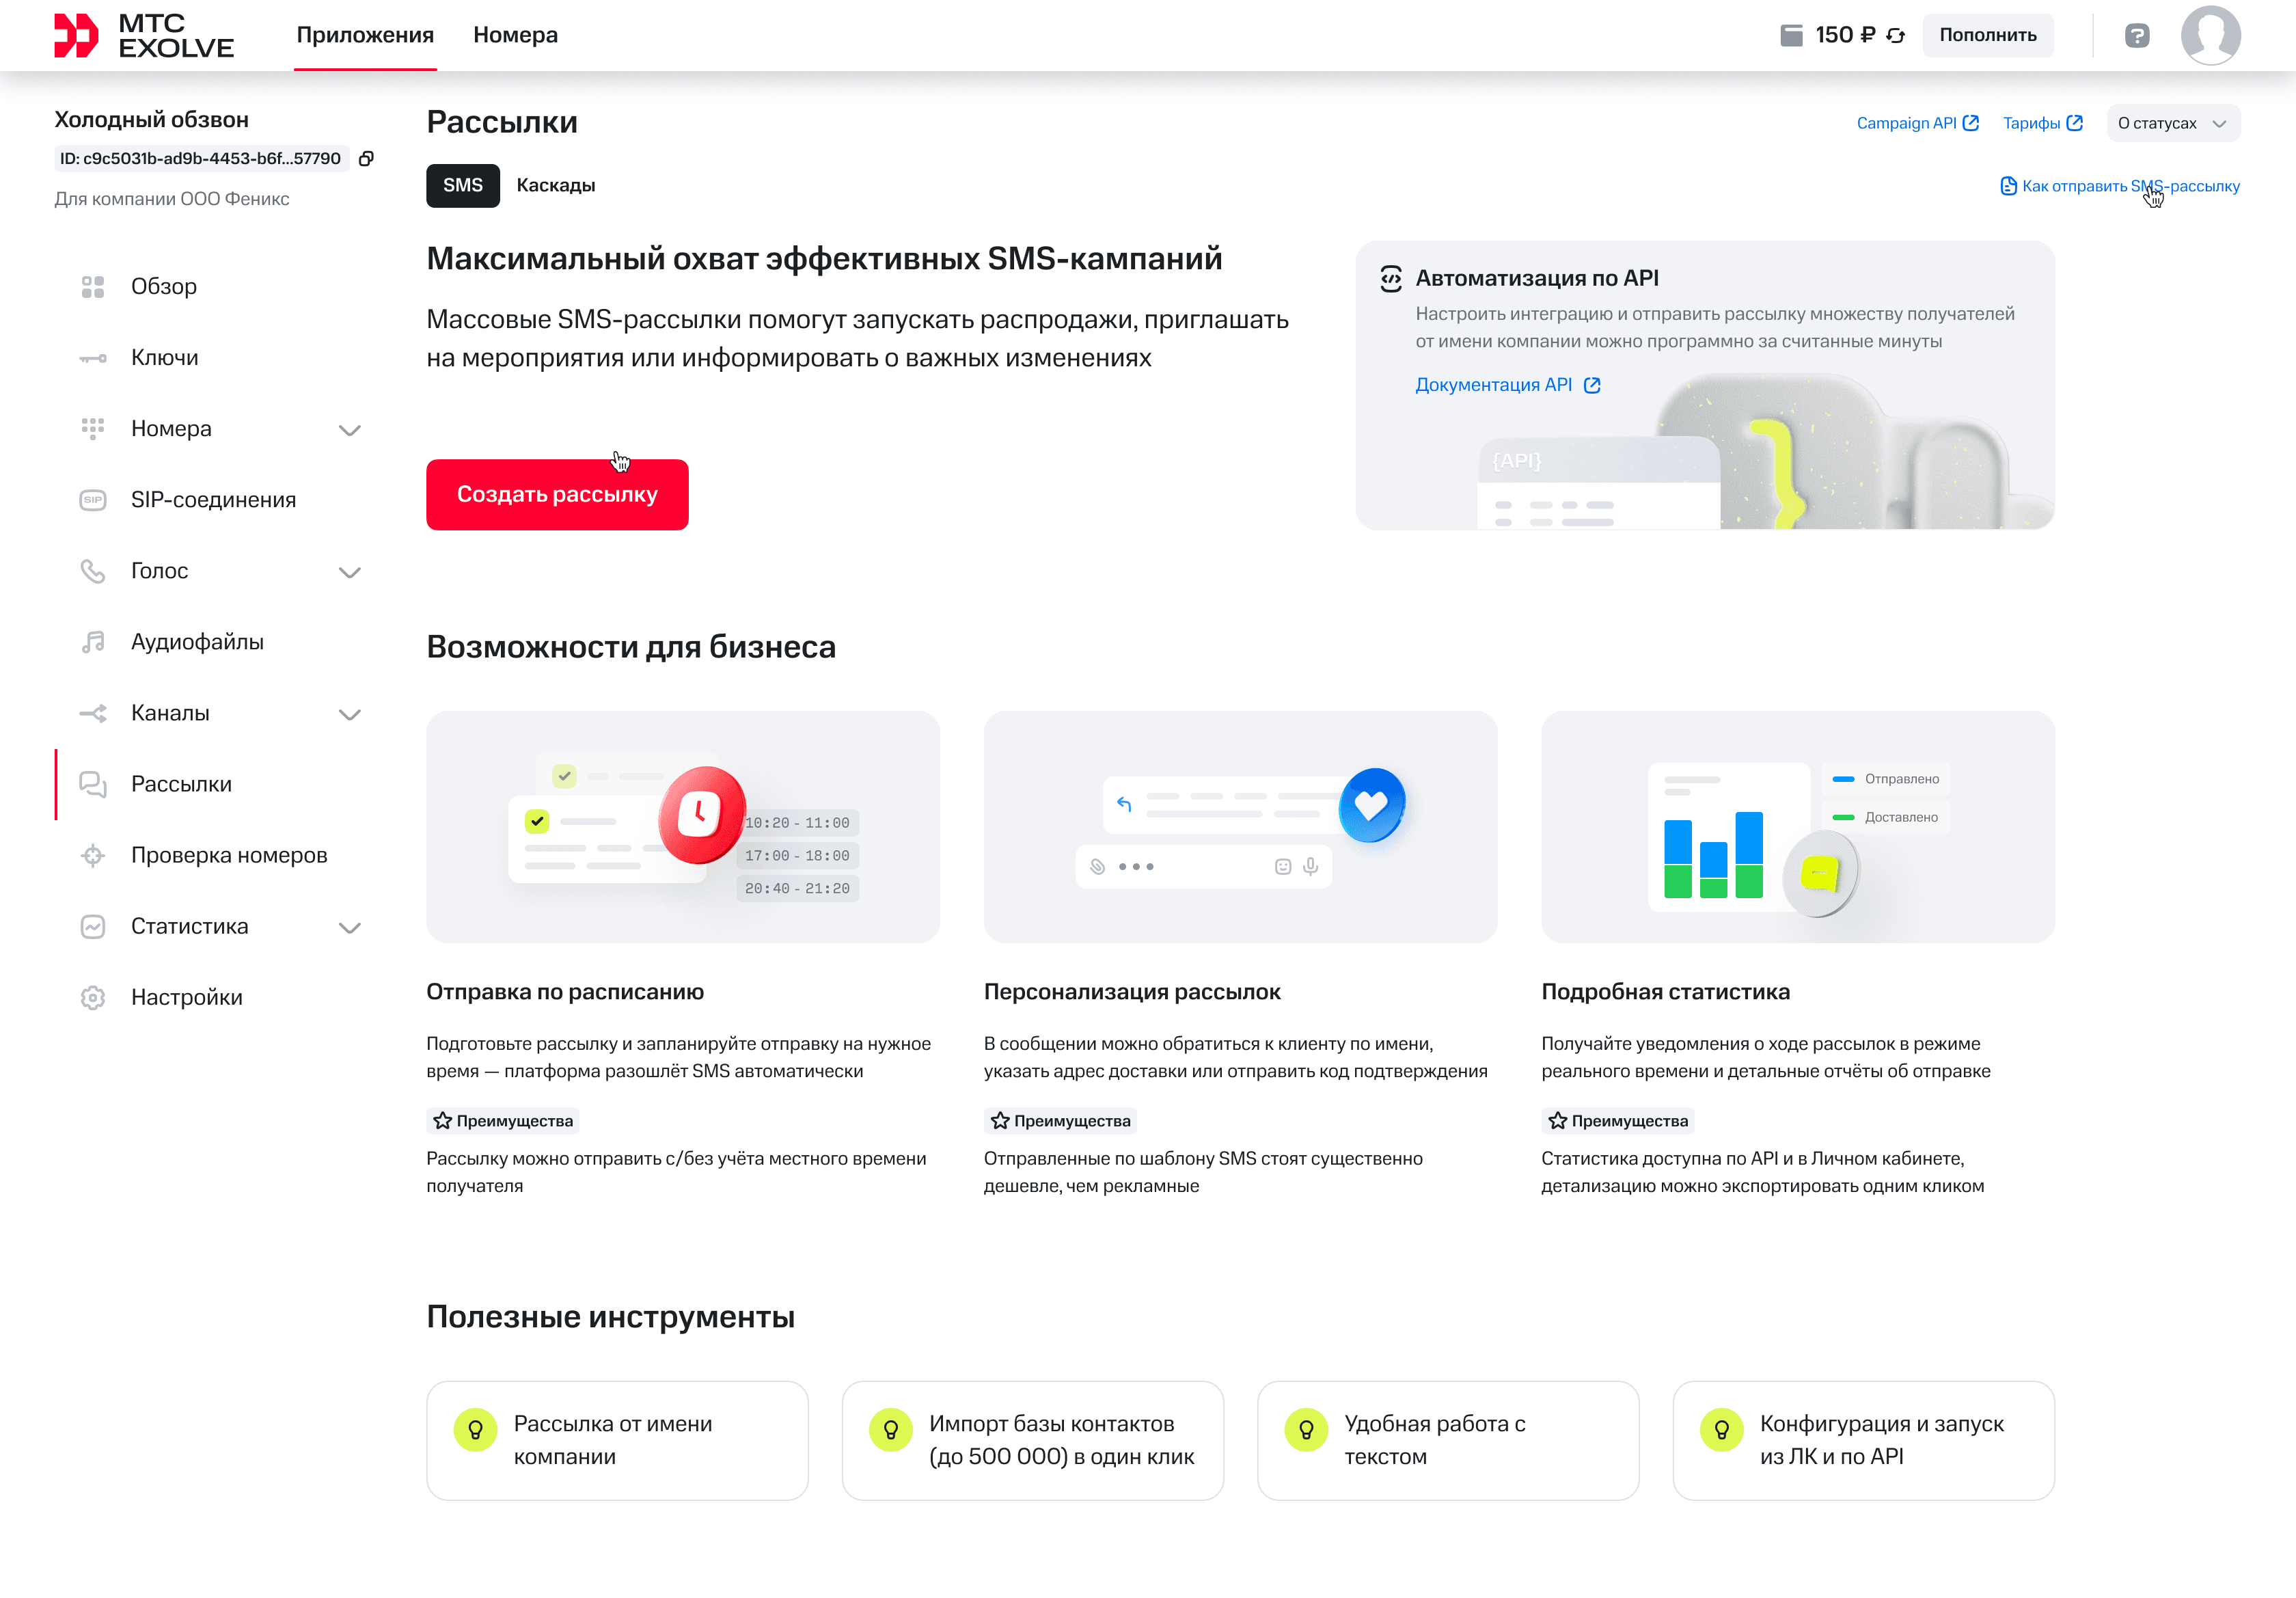
Task: Click the MTC Exolve logo
Action: tap(144, 35)
